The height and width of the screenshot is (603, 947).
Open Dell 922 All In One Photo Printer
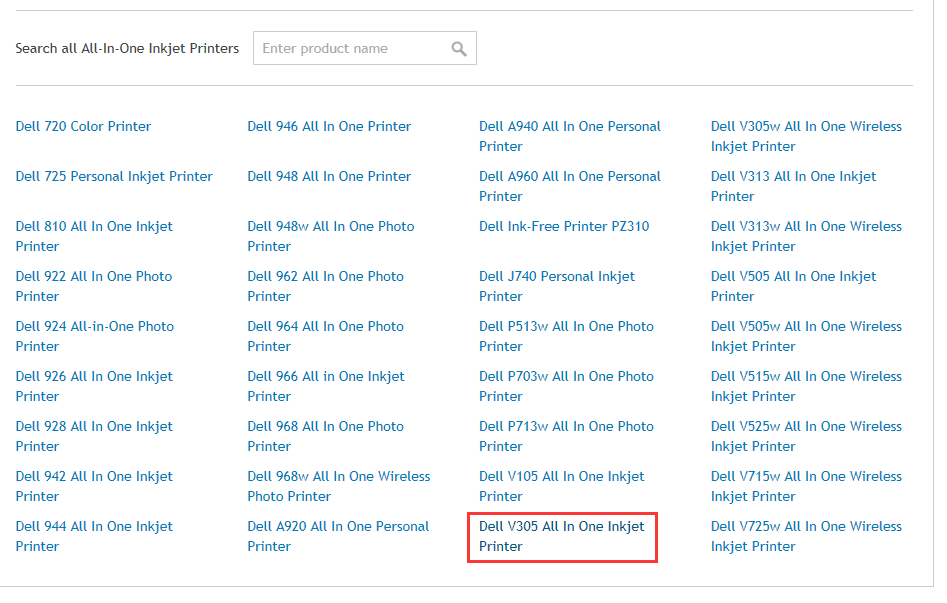[x=94, y=286]
